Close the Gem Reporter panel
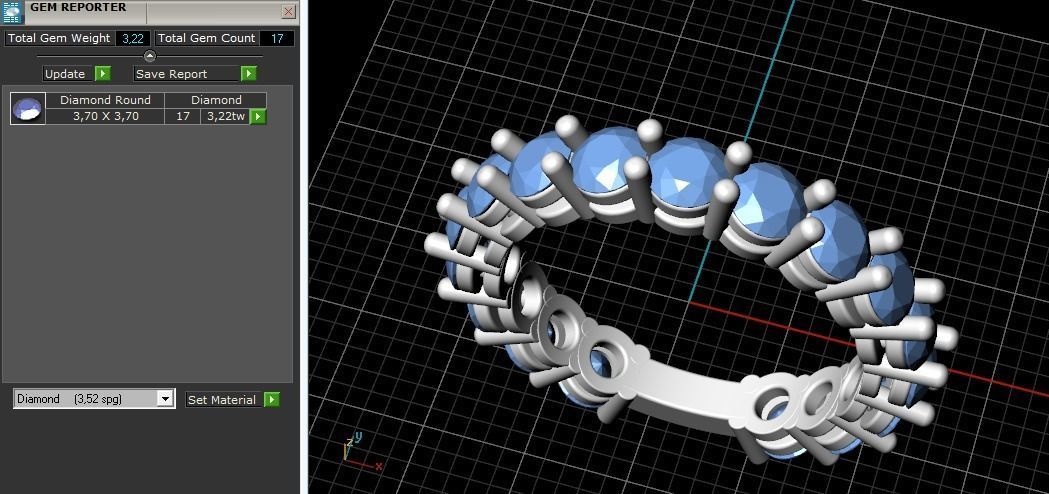The width and height of the screenshot is (1049, 494). 288,11
